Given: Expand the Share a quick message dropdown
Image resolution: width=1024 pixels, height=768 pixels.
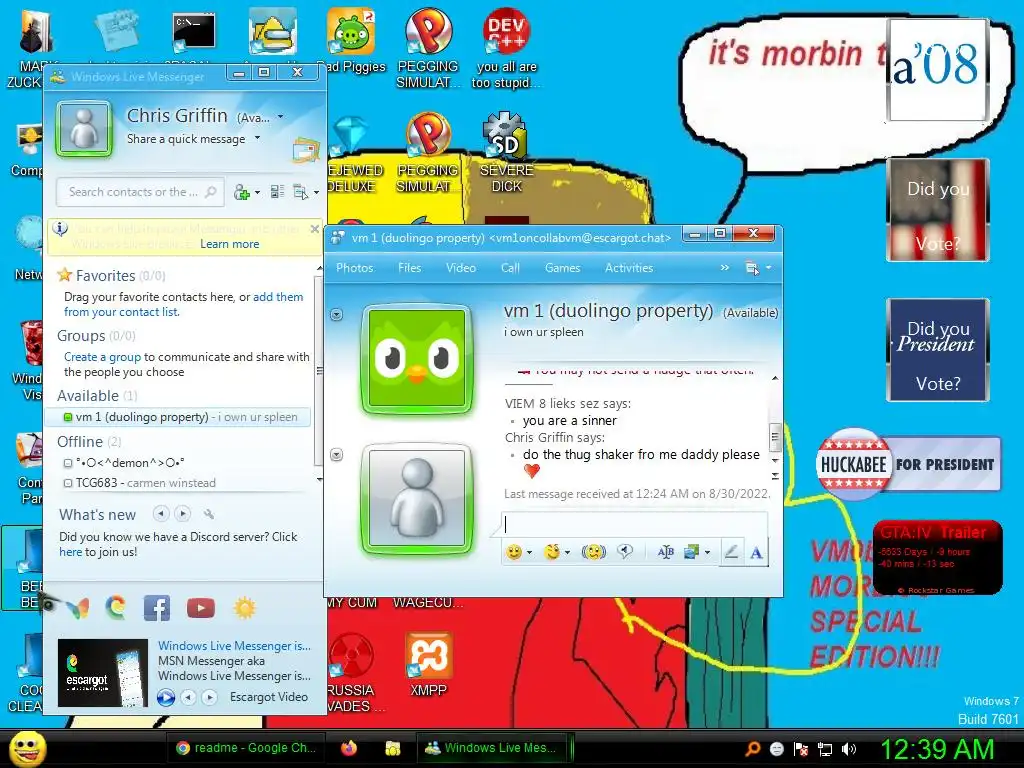Looking at the screenshot, I should (x=257, y=138).
